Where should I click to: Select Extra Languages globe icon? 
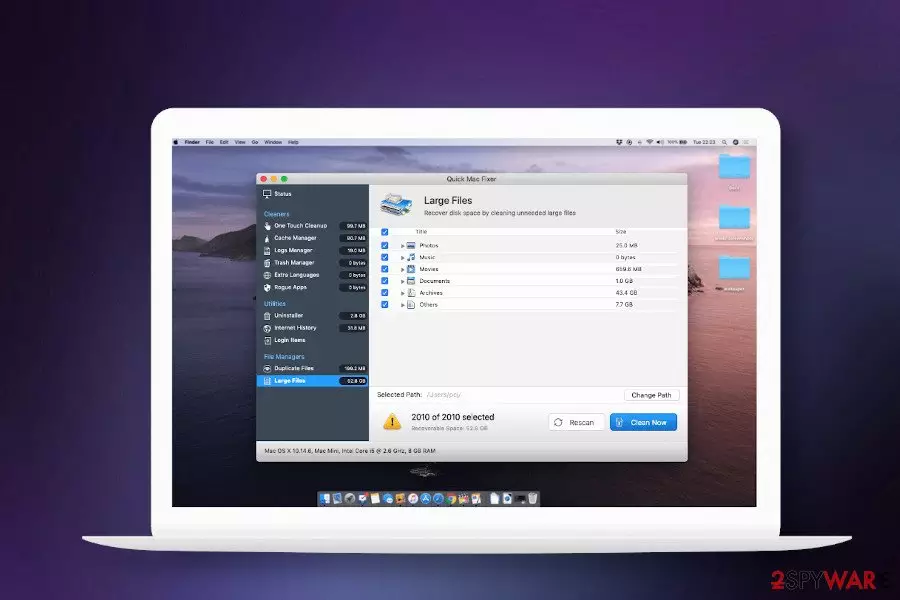[267, 275]
